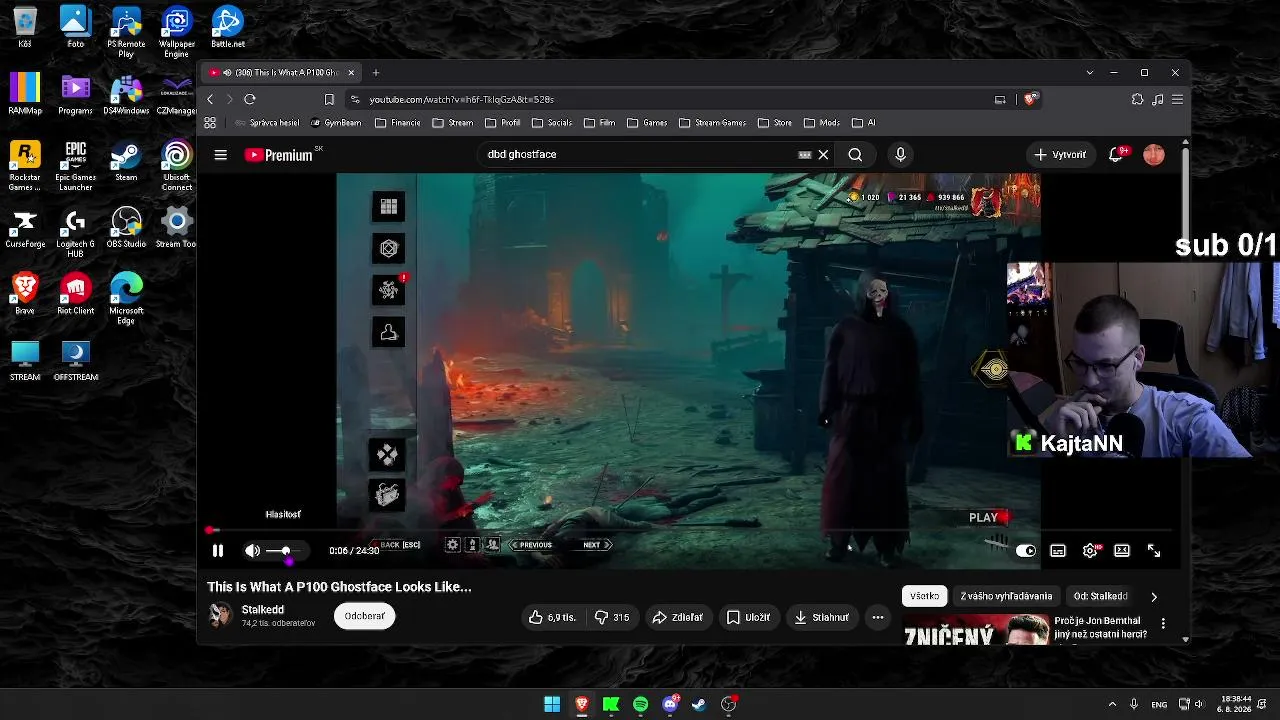This screenshot has width=1280, height=720.
Task: Select the Všetko filter chip
Action: [924, 596]
